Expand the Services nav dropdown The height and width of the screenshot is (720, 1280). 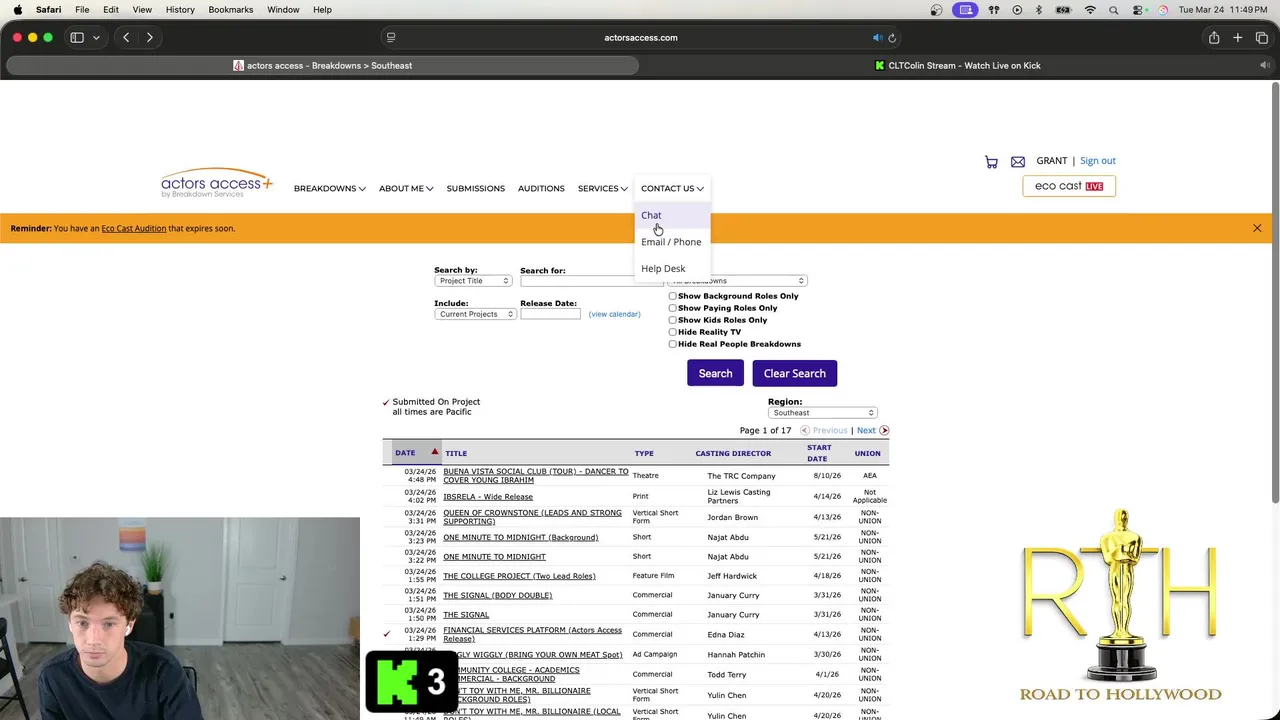tap(602, 188)
